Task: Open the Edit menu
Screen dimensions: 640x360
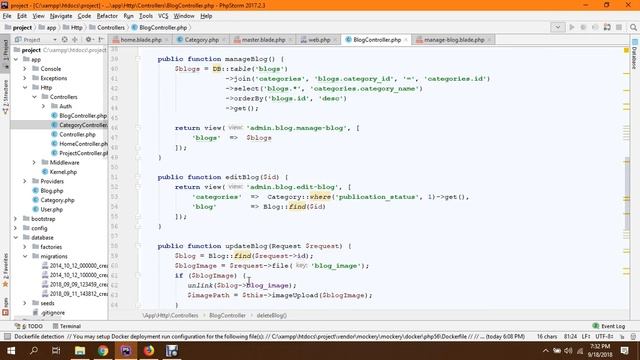Action: (22, 16)
